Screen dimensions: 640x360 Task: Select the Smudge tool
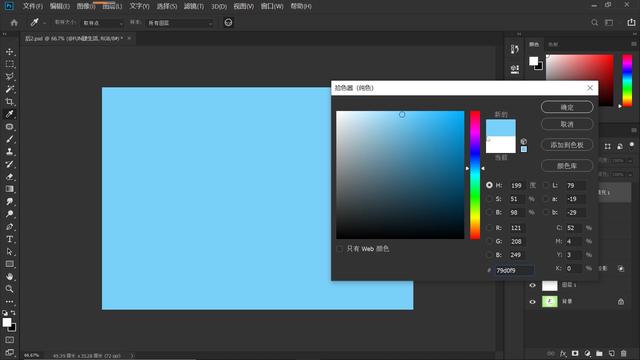click(x=9, y=202)
